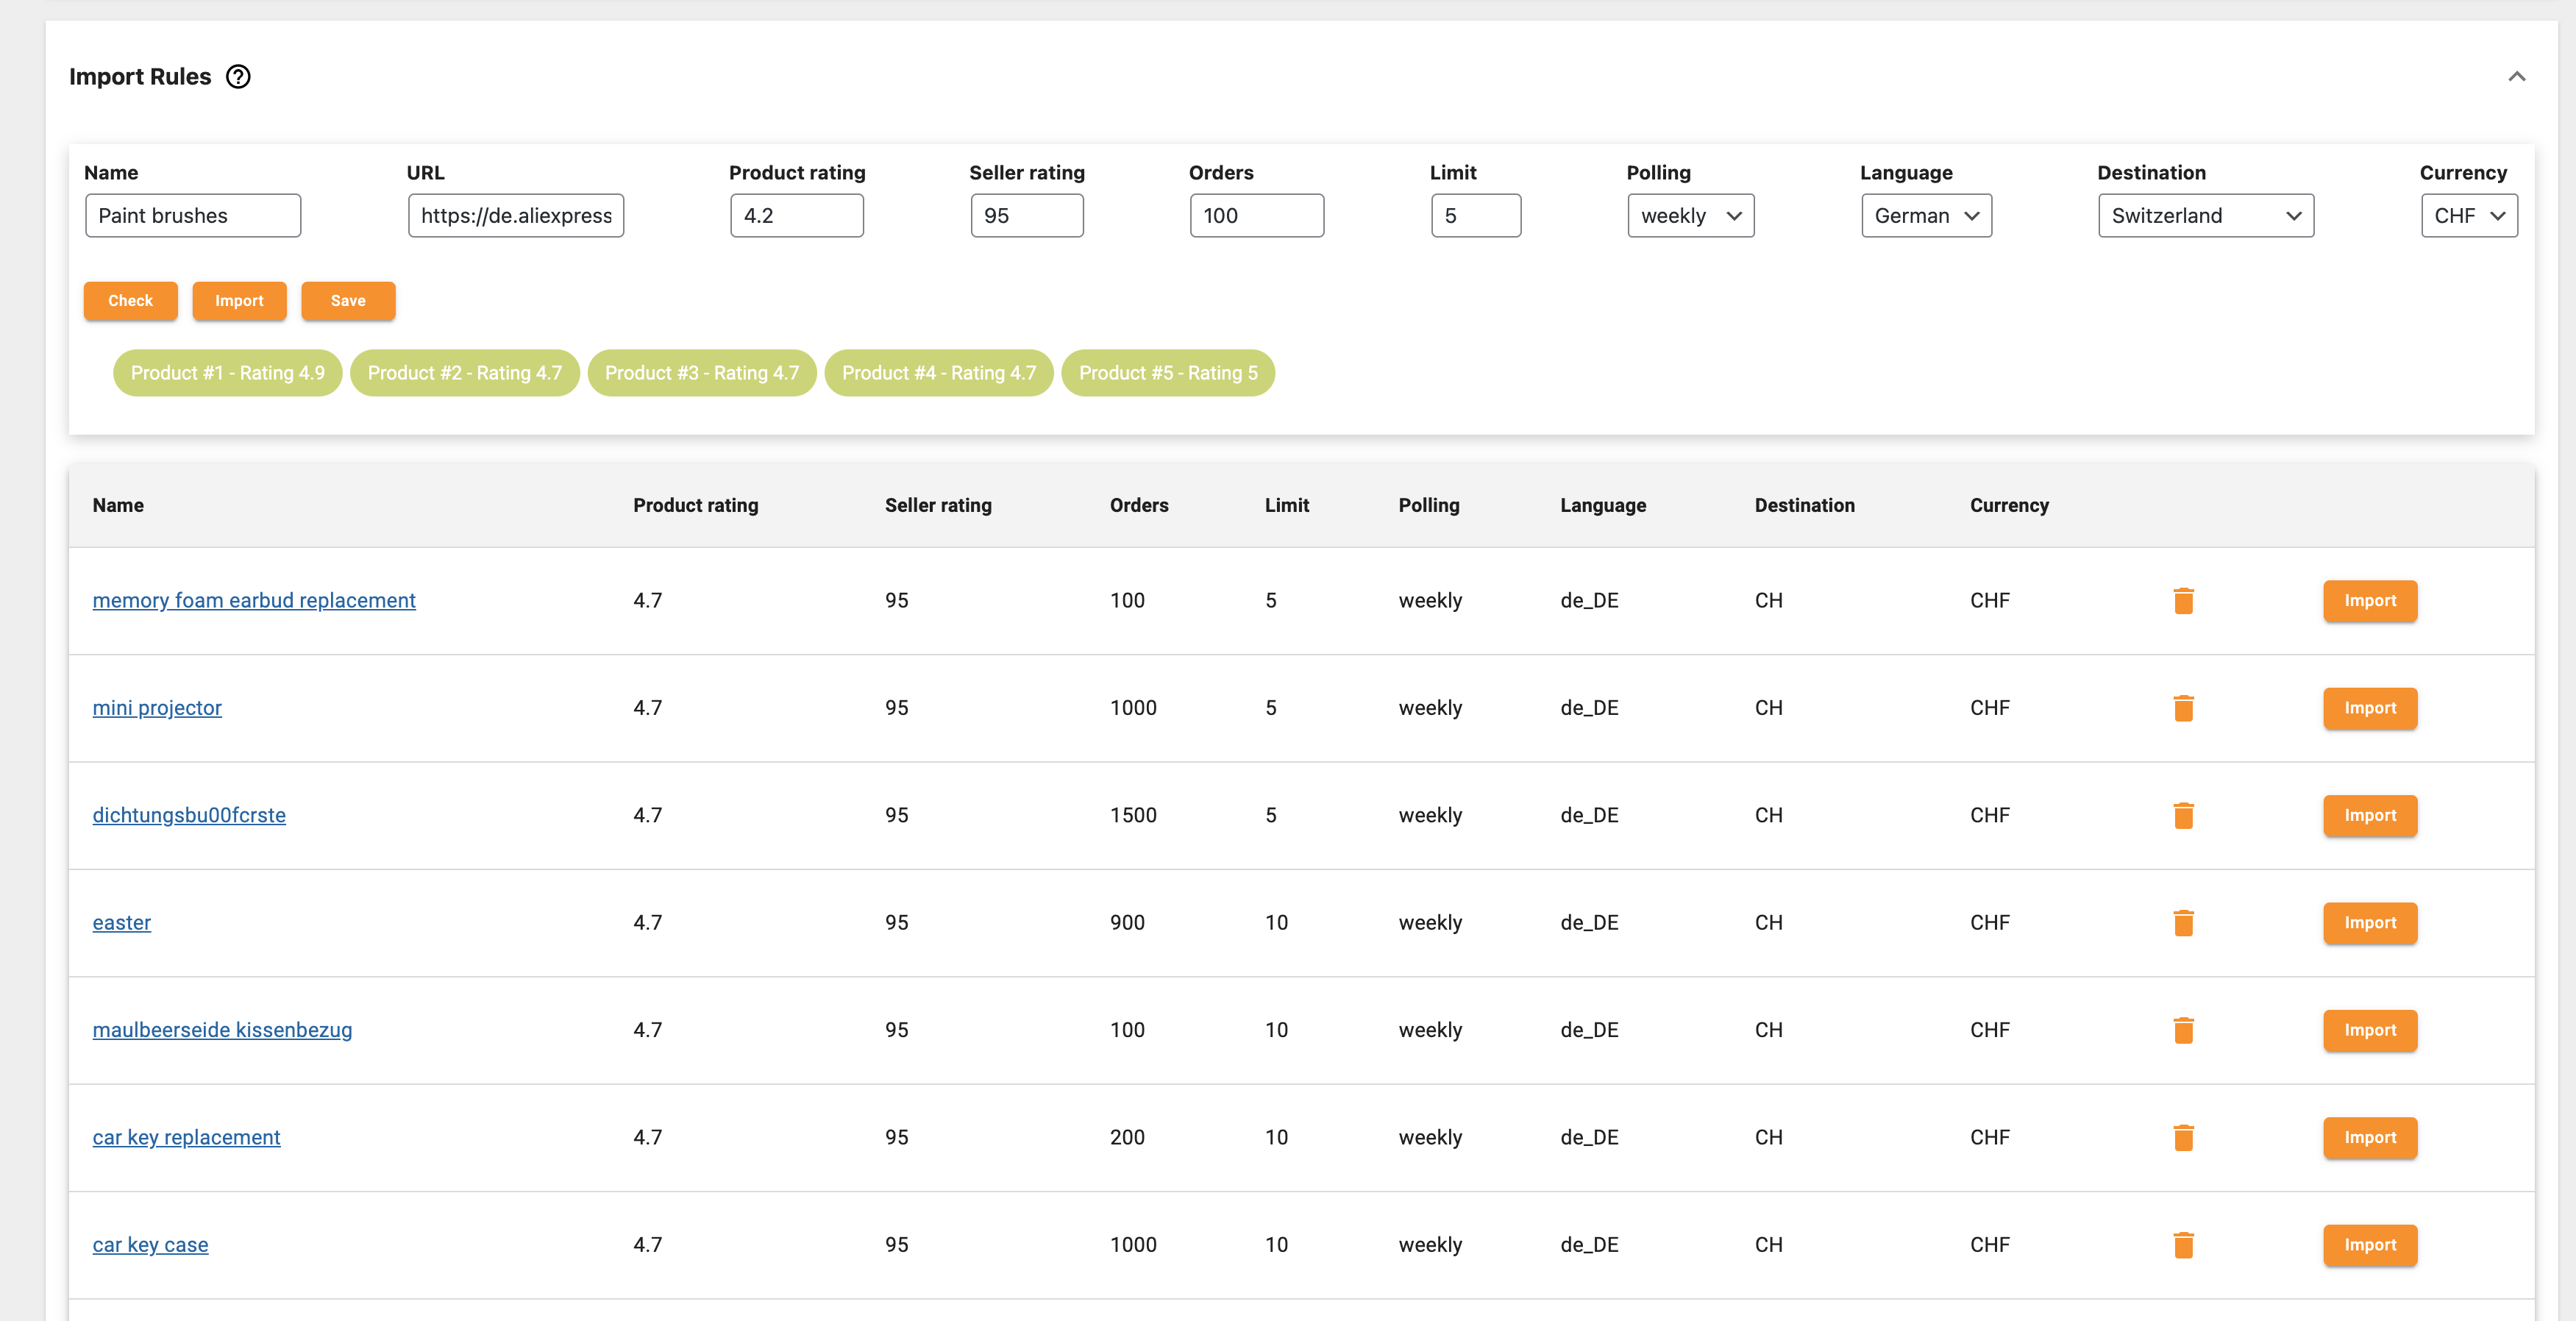Open the maulbeerseide kissenbezug link
Screen dimensions: 2576x1321
click(x=222, y=1030)
